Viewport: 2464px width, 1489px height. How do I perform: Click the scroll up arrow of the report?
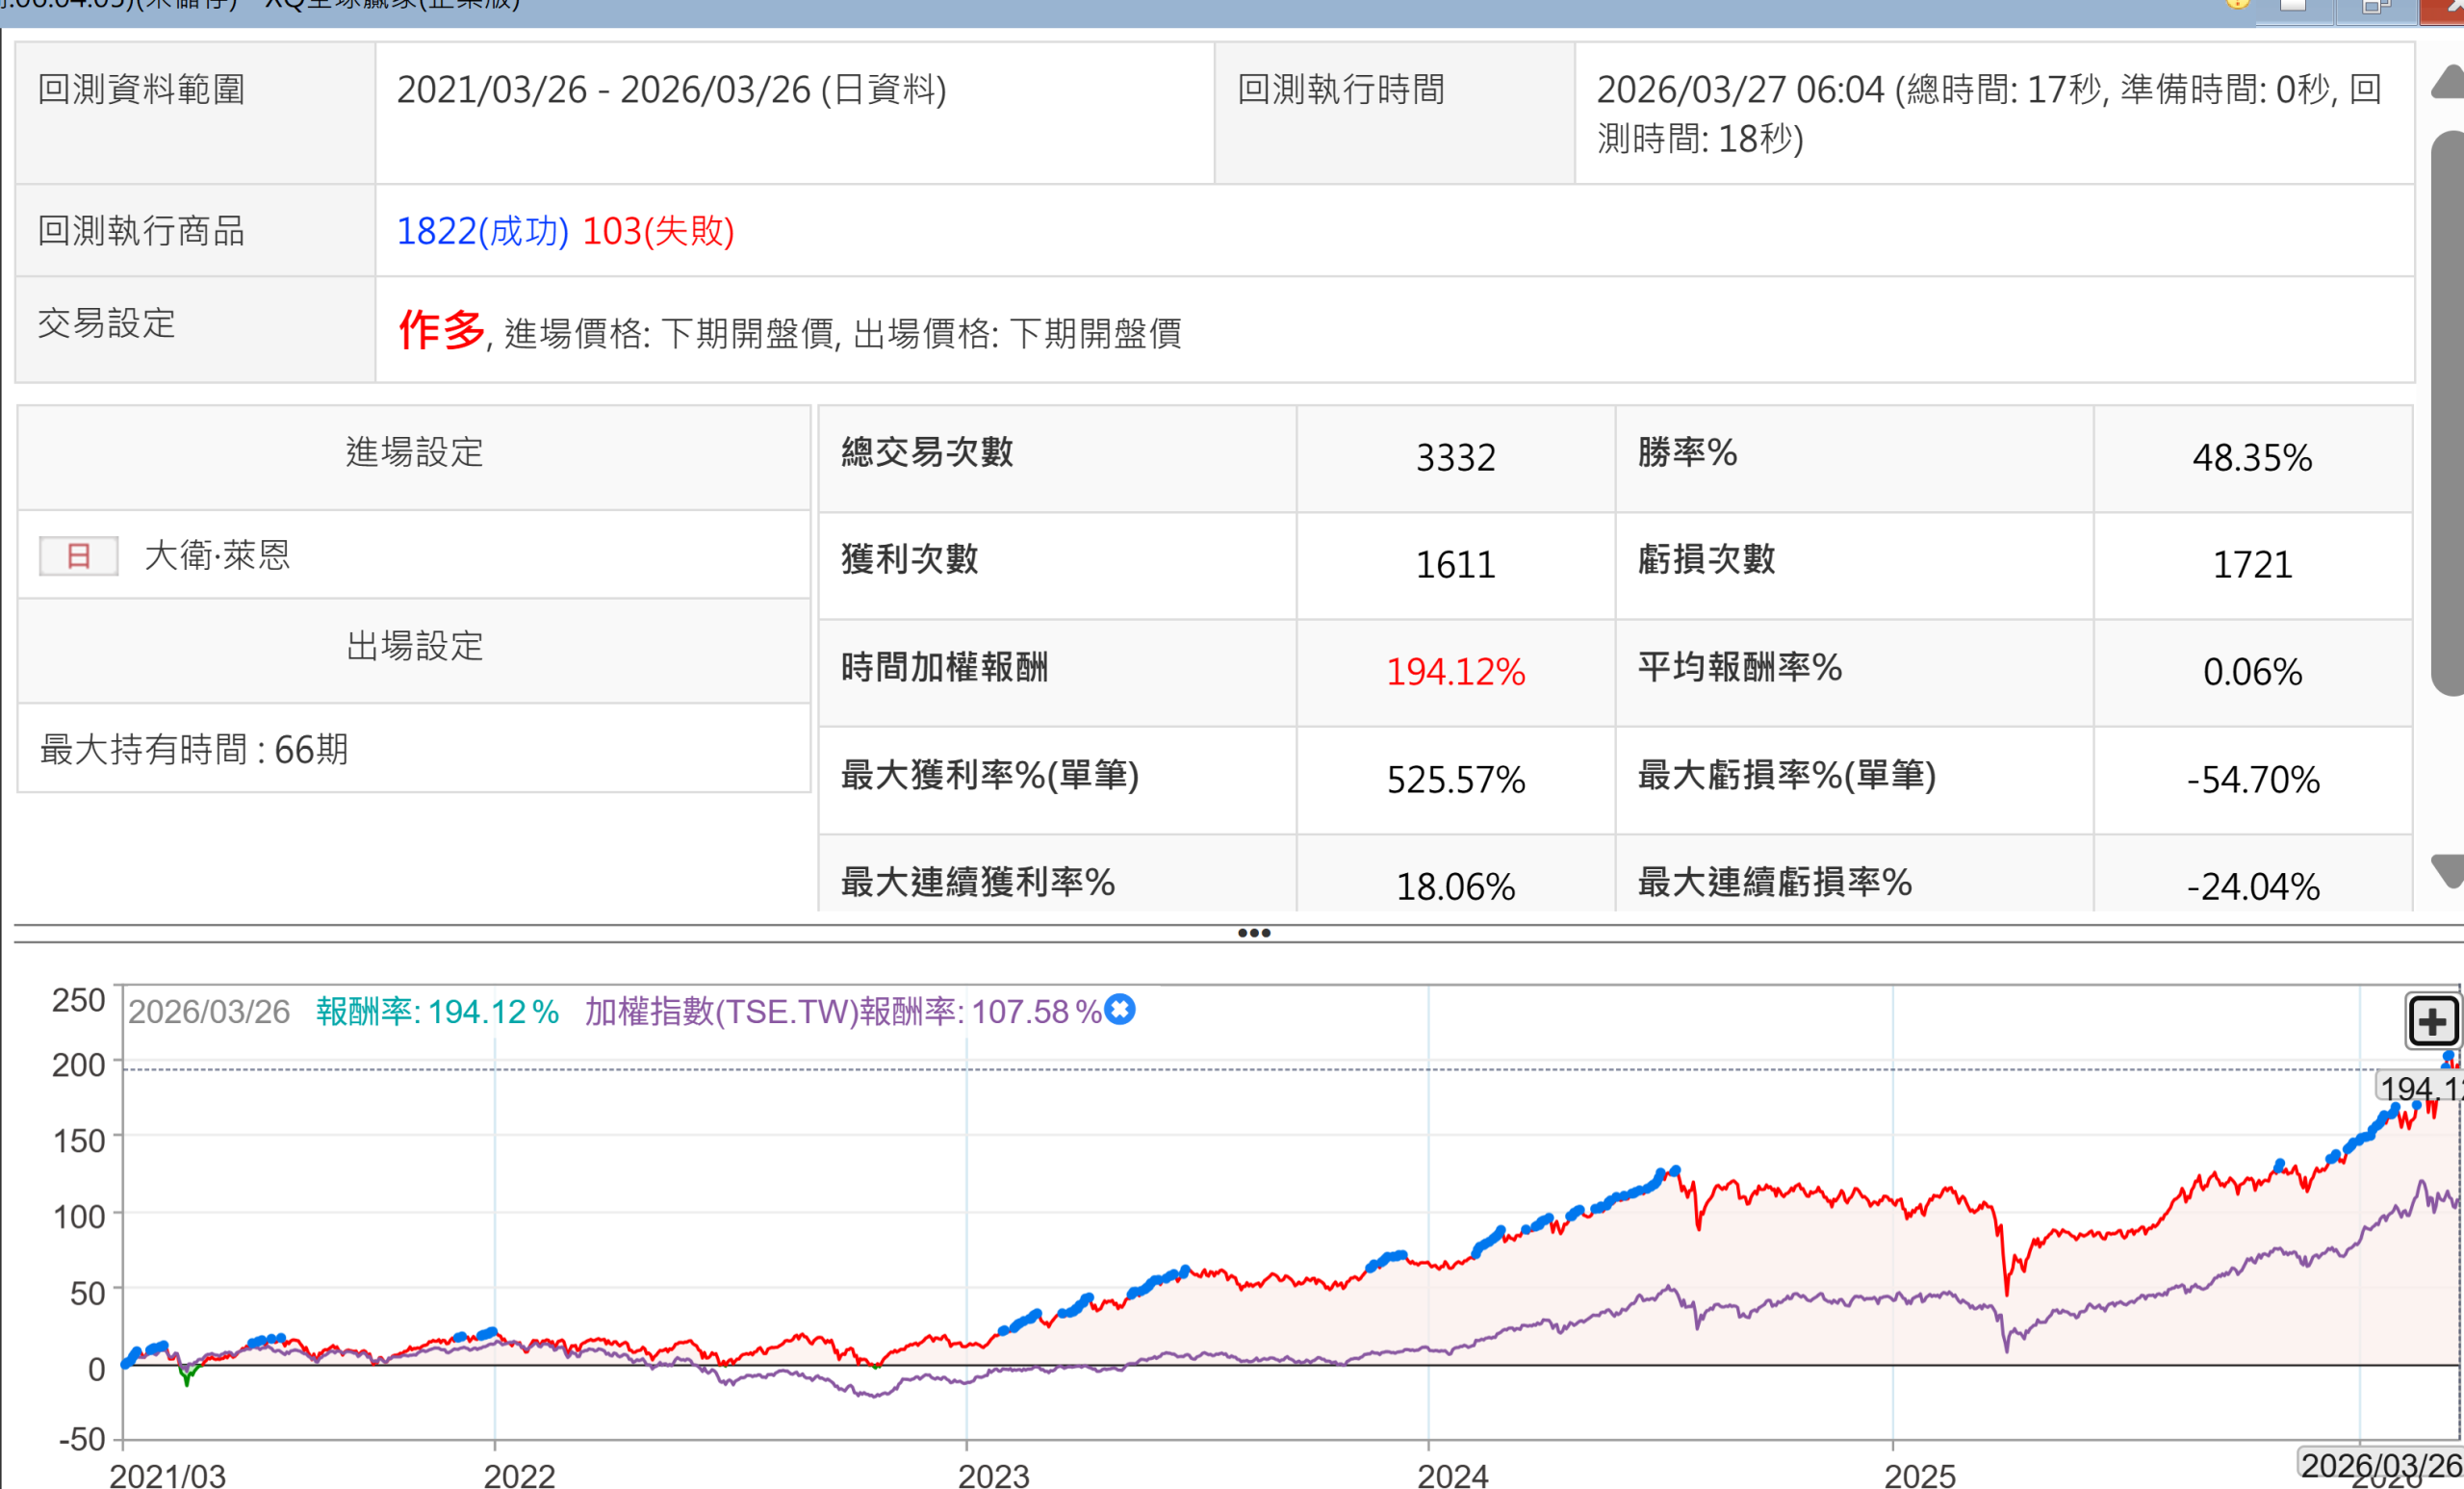2448,82
